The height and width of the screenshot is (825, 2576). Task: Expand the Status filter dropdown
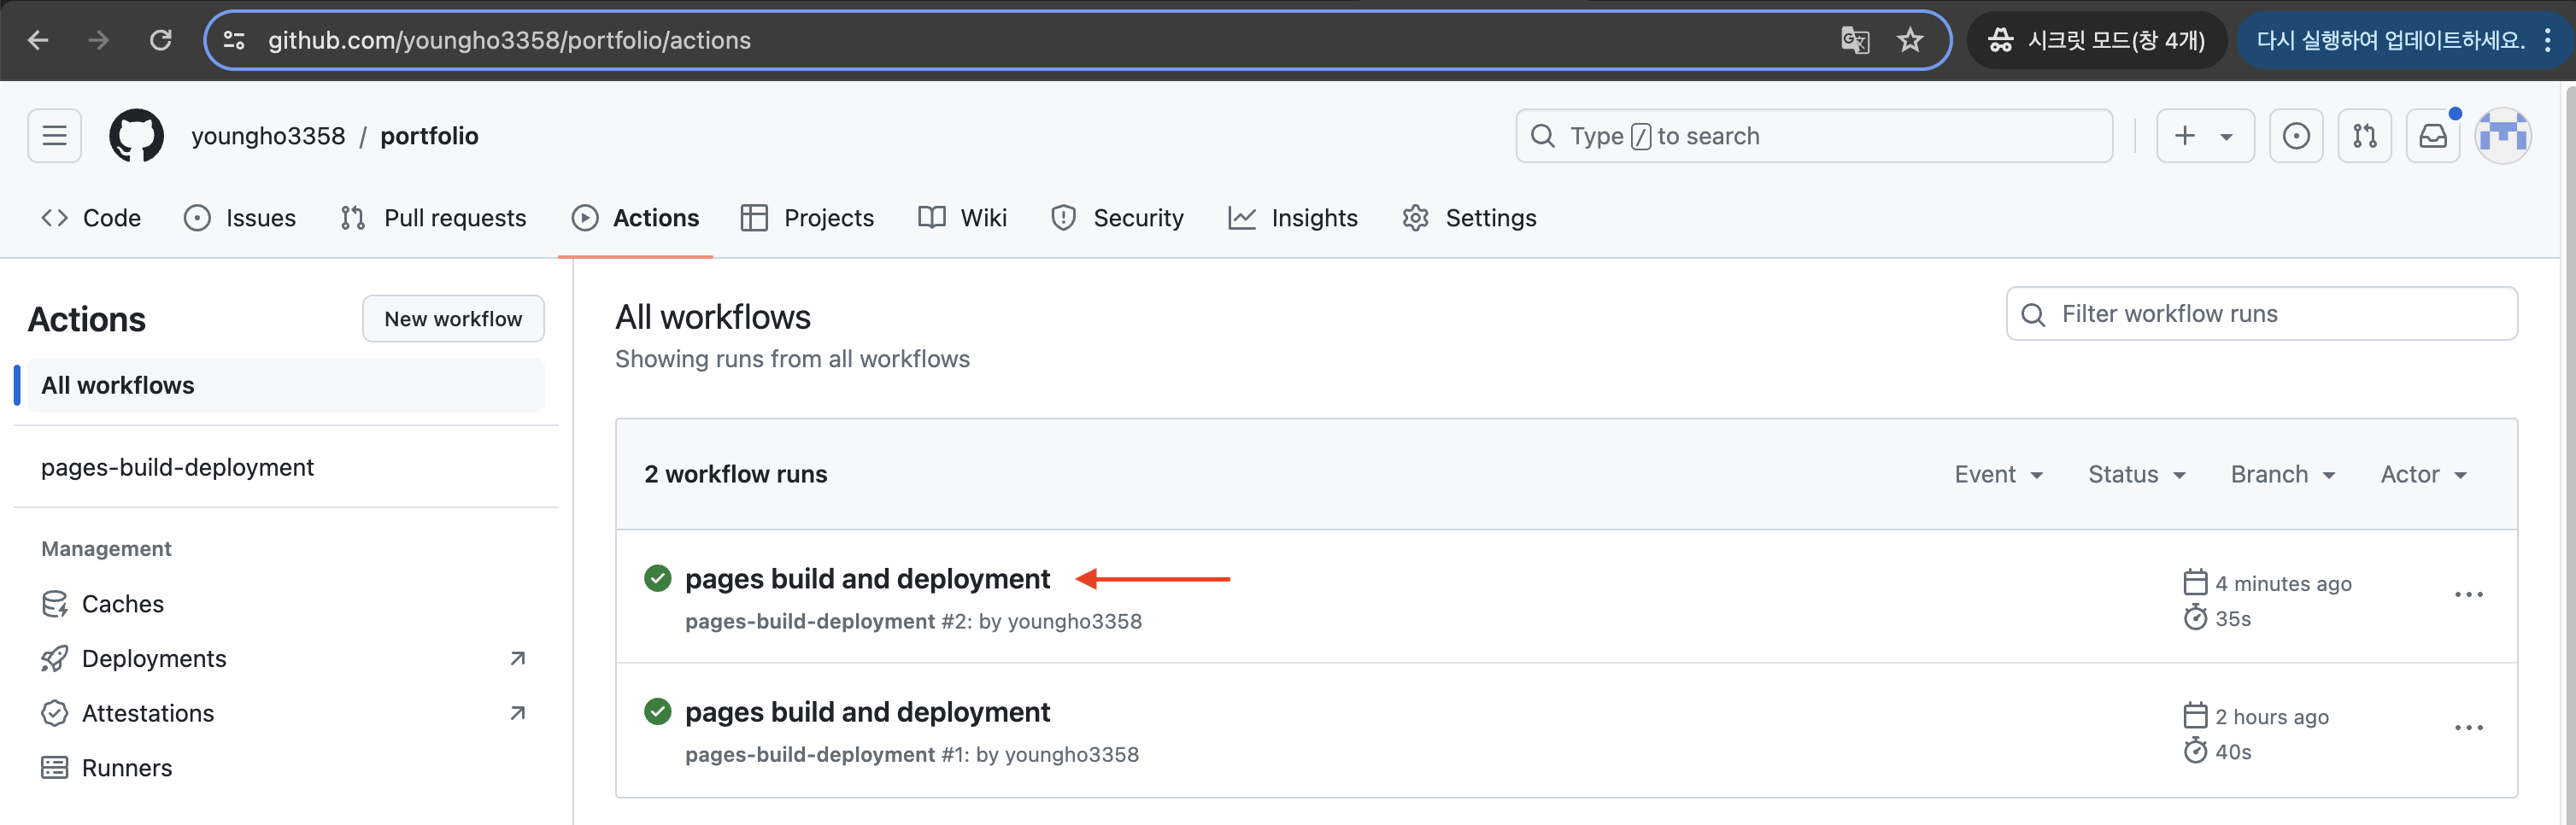pyautogui.click(x=2136, y=474)
